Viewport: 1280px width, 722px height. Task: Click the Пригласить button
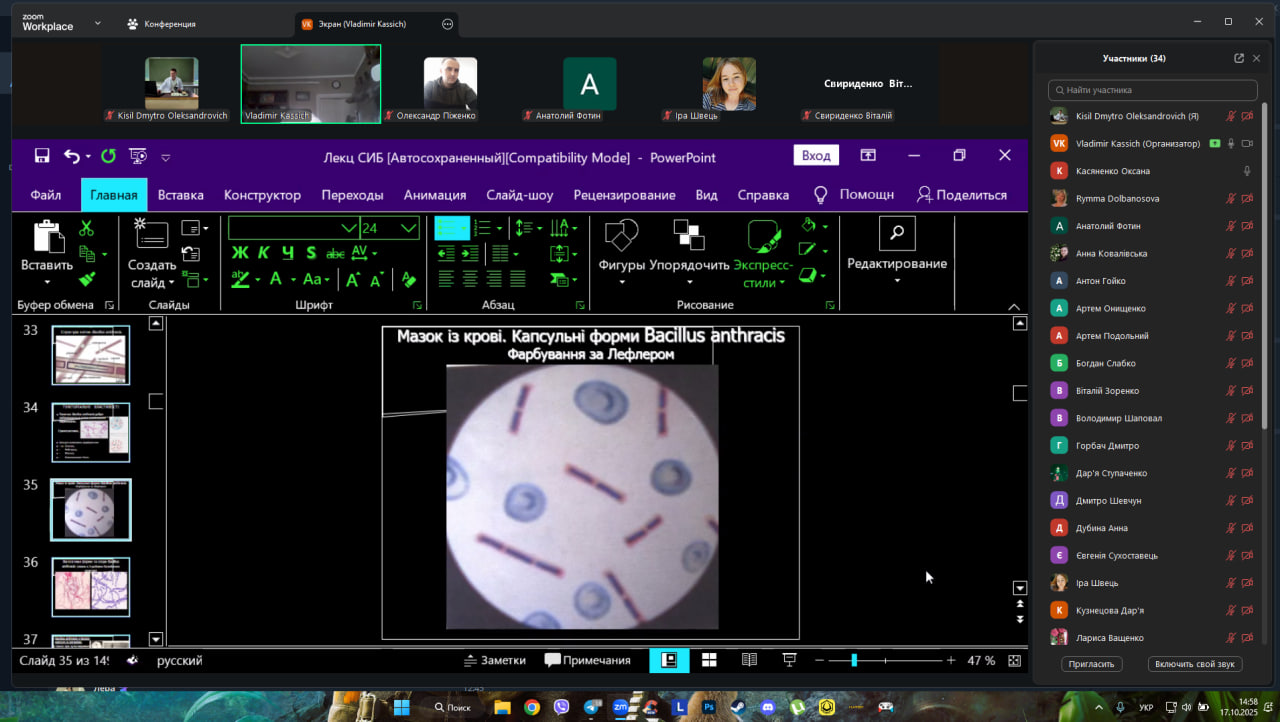(x=1092, y=664)
